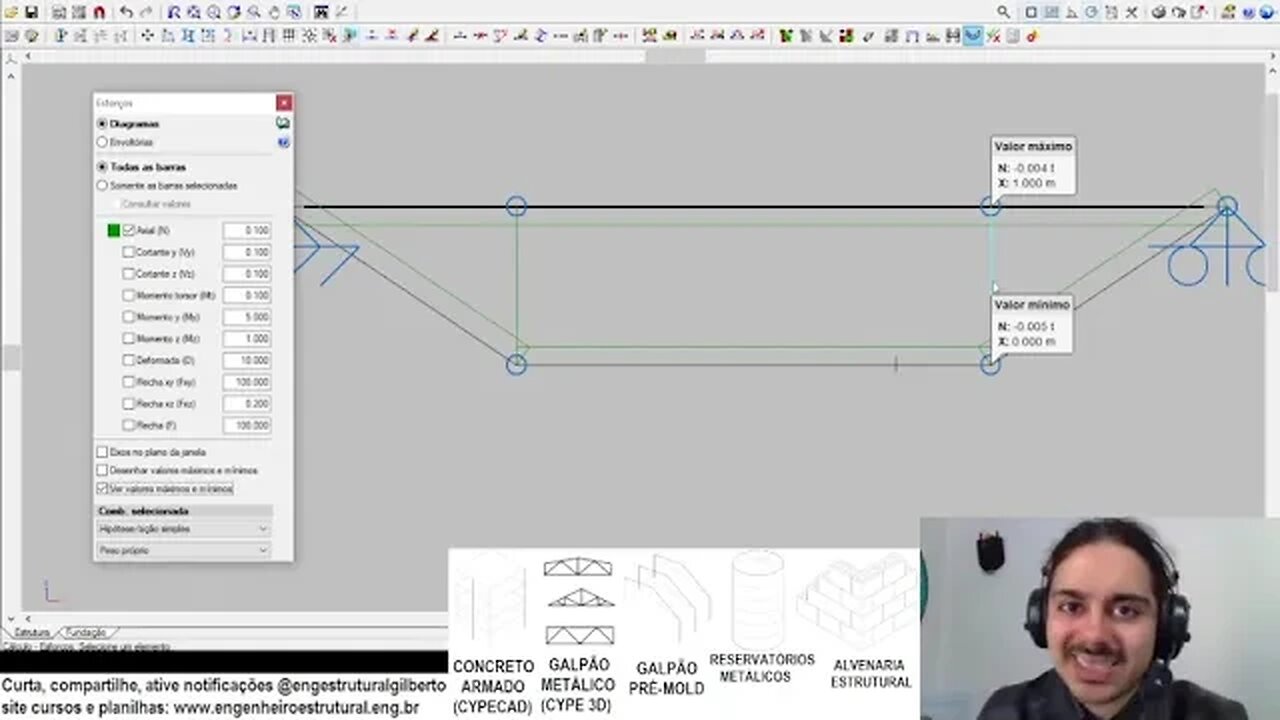Uncheck the Axial (N) checkbox
Screen dimensions: 1280x720
pos(129,230)
